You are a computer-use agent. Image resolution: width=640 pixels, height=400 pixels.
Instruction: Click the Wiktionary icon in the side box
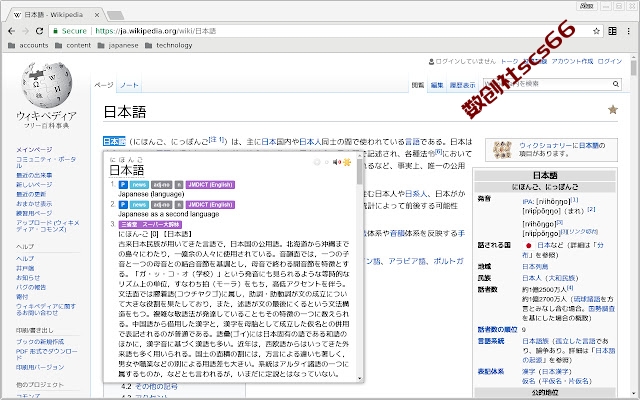point(502,150)
